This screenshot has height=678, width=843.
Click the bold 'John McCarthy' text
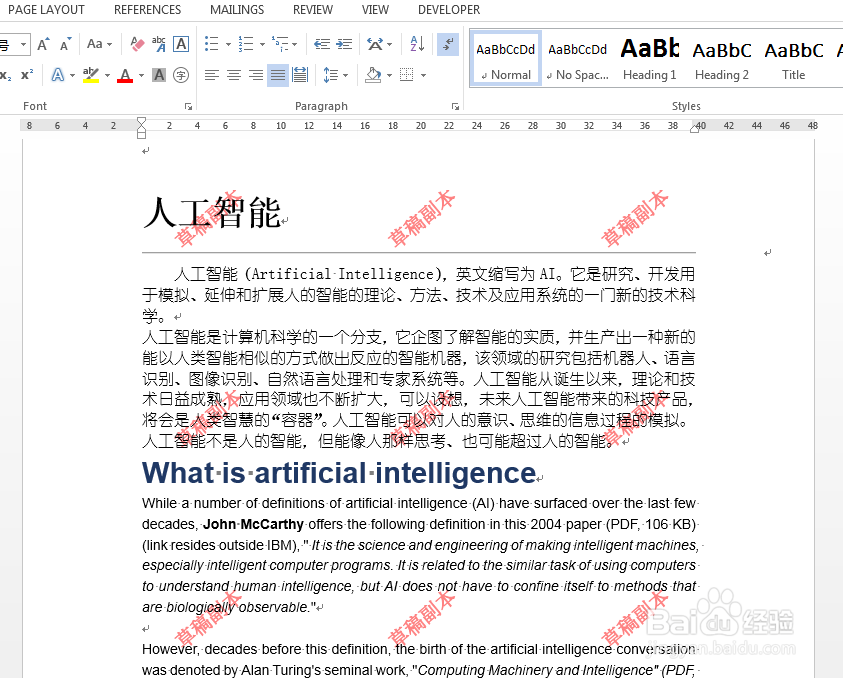(253, 524)
